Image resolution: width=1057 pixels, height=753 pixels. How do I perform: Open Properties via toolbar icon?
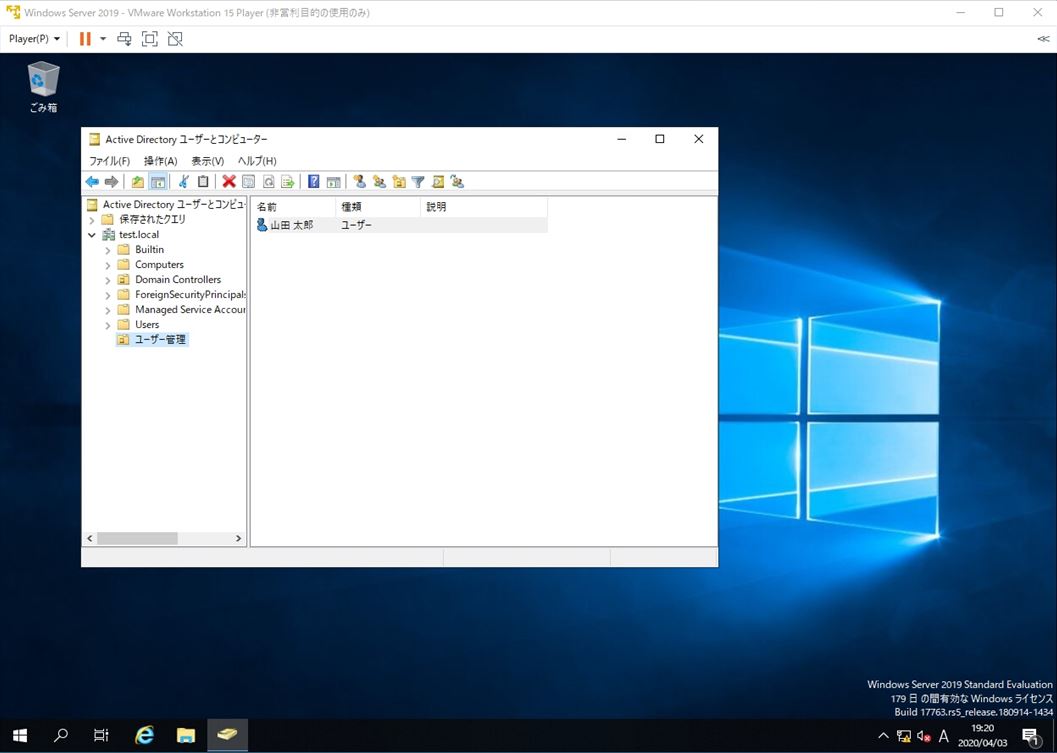249,181
